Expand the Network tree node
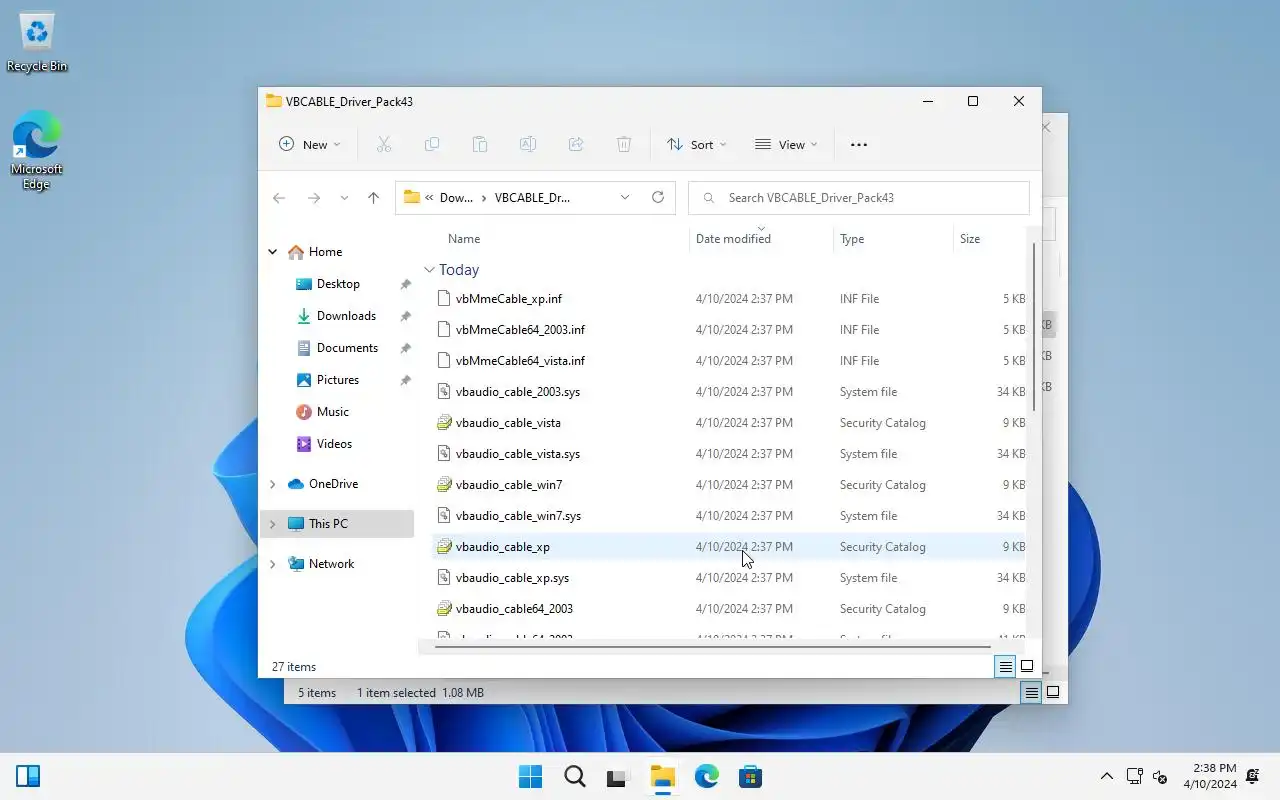This screenshot has height=800, width=1280. pyautogui.click(x=272, y=564)
